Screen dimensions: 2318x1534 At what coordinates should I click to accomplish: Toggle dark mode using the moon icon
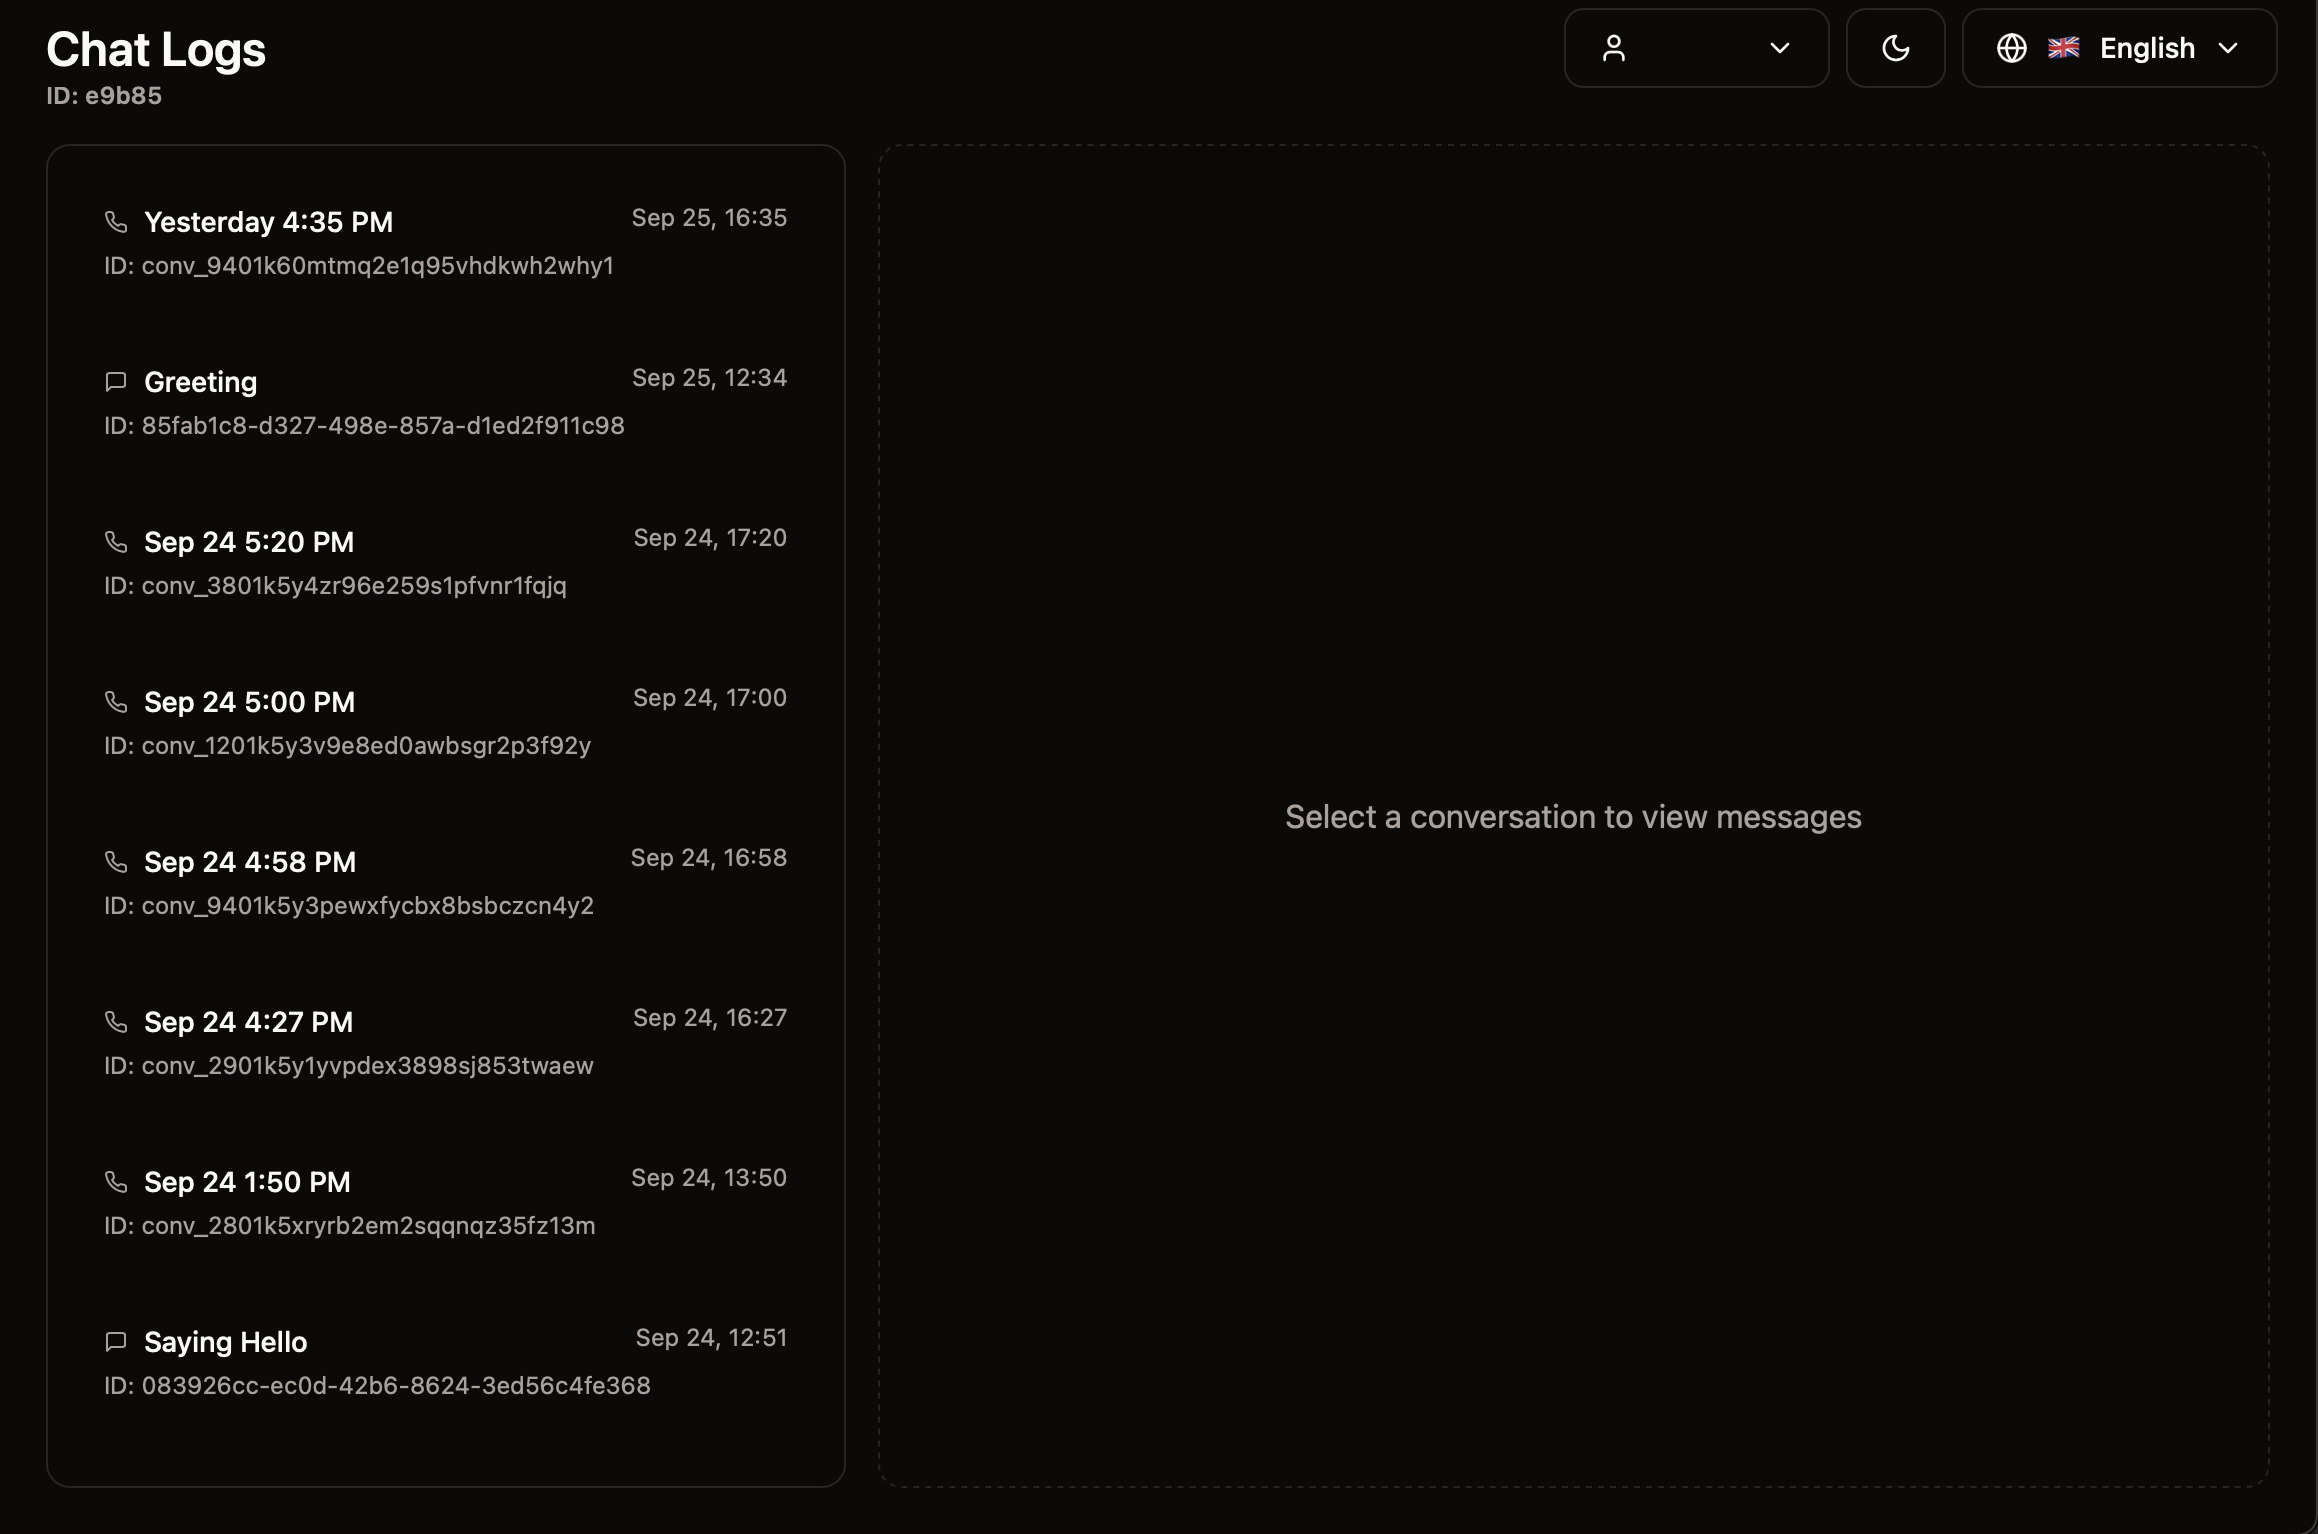(1896, 47)
